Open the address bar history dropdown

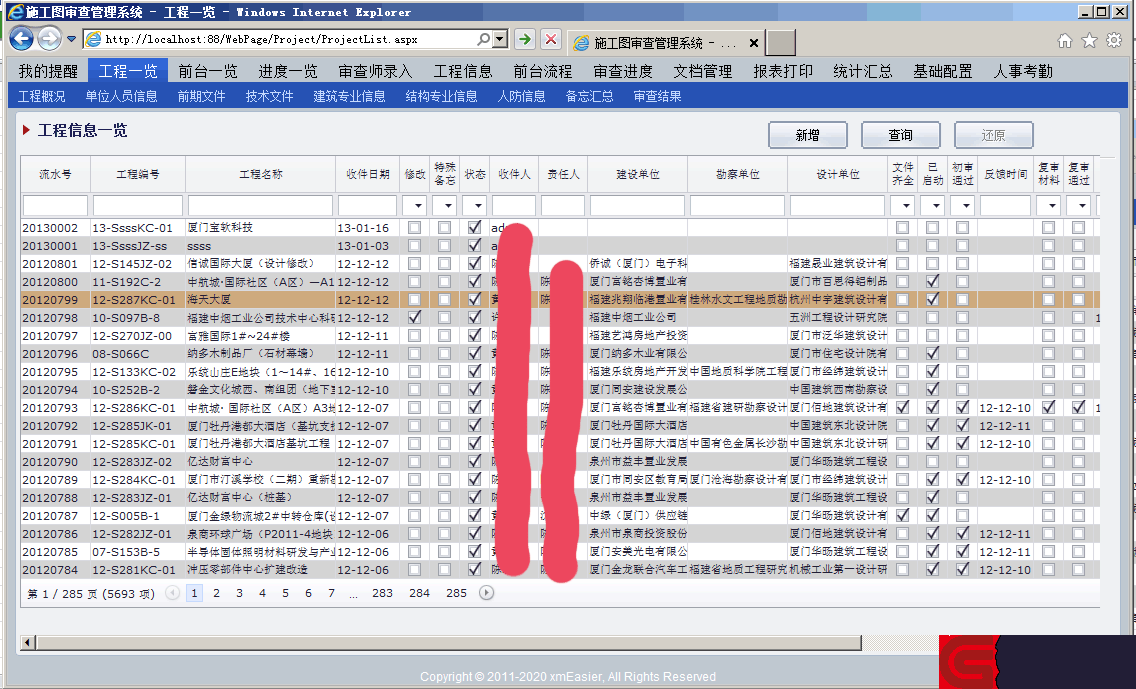tap(500, 39)
